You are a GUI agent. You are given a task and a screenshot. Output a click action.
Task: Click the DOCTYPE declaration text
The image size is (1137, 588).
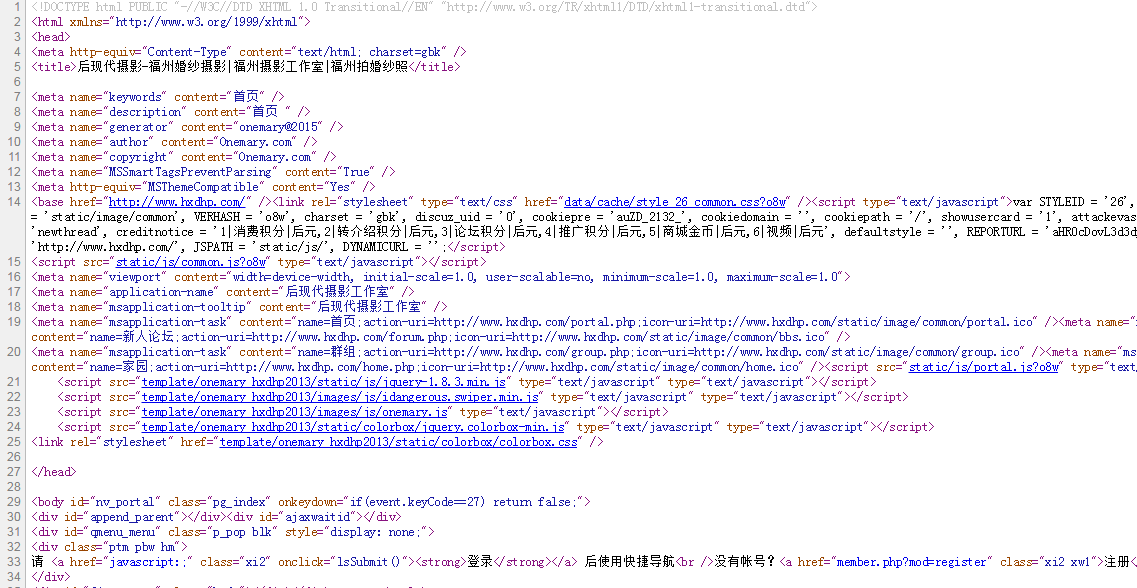point(425,7)
